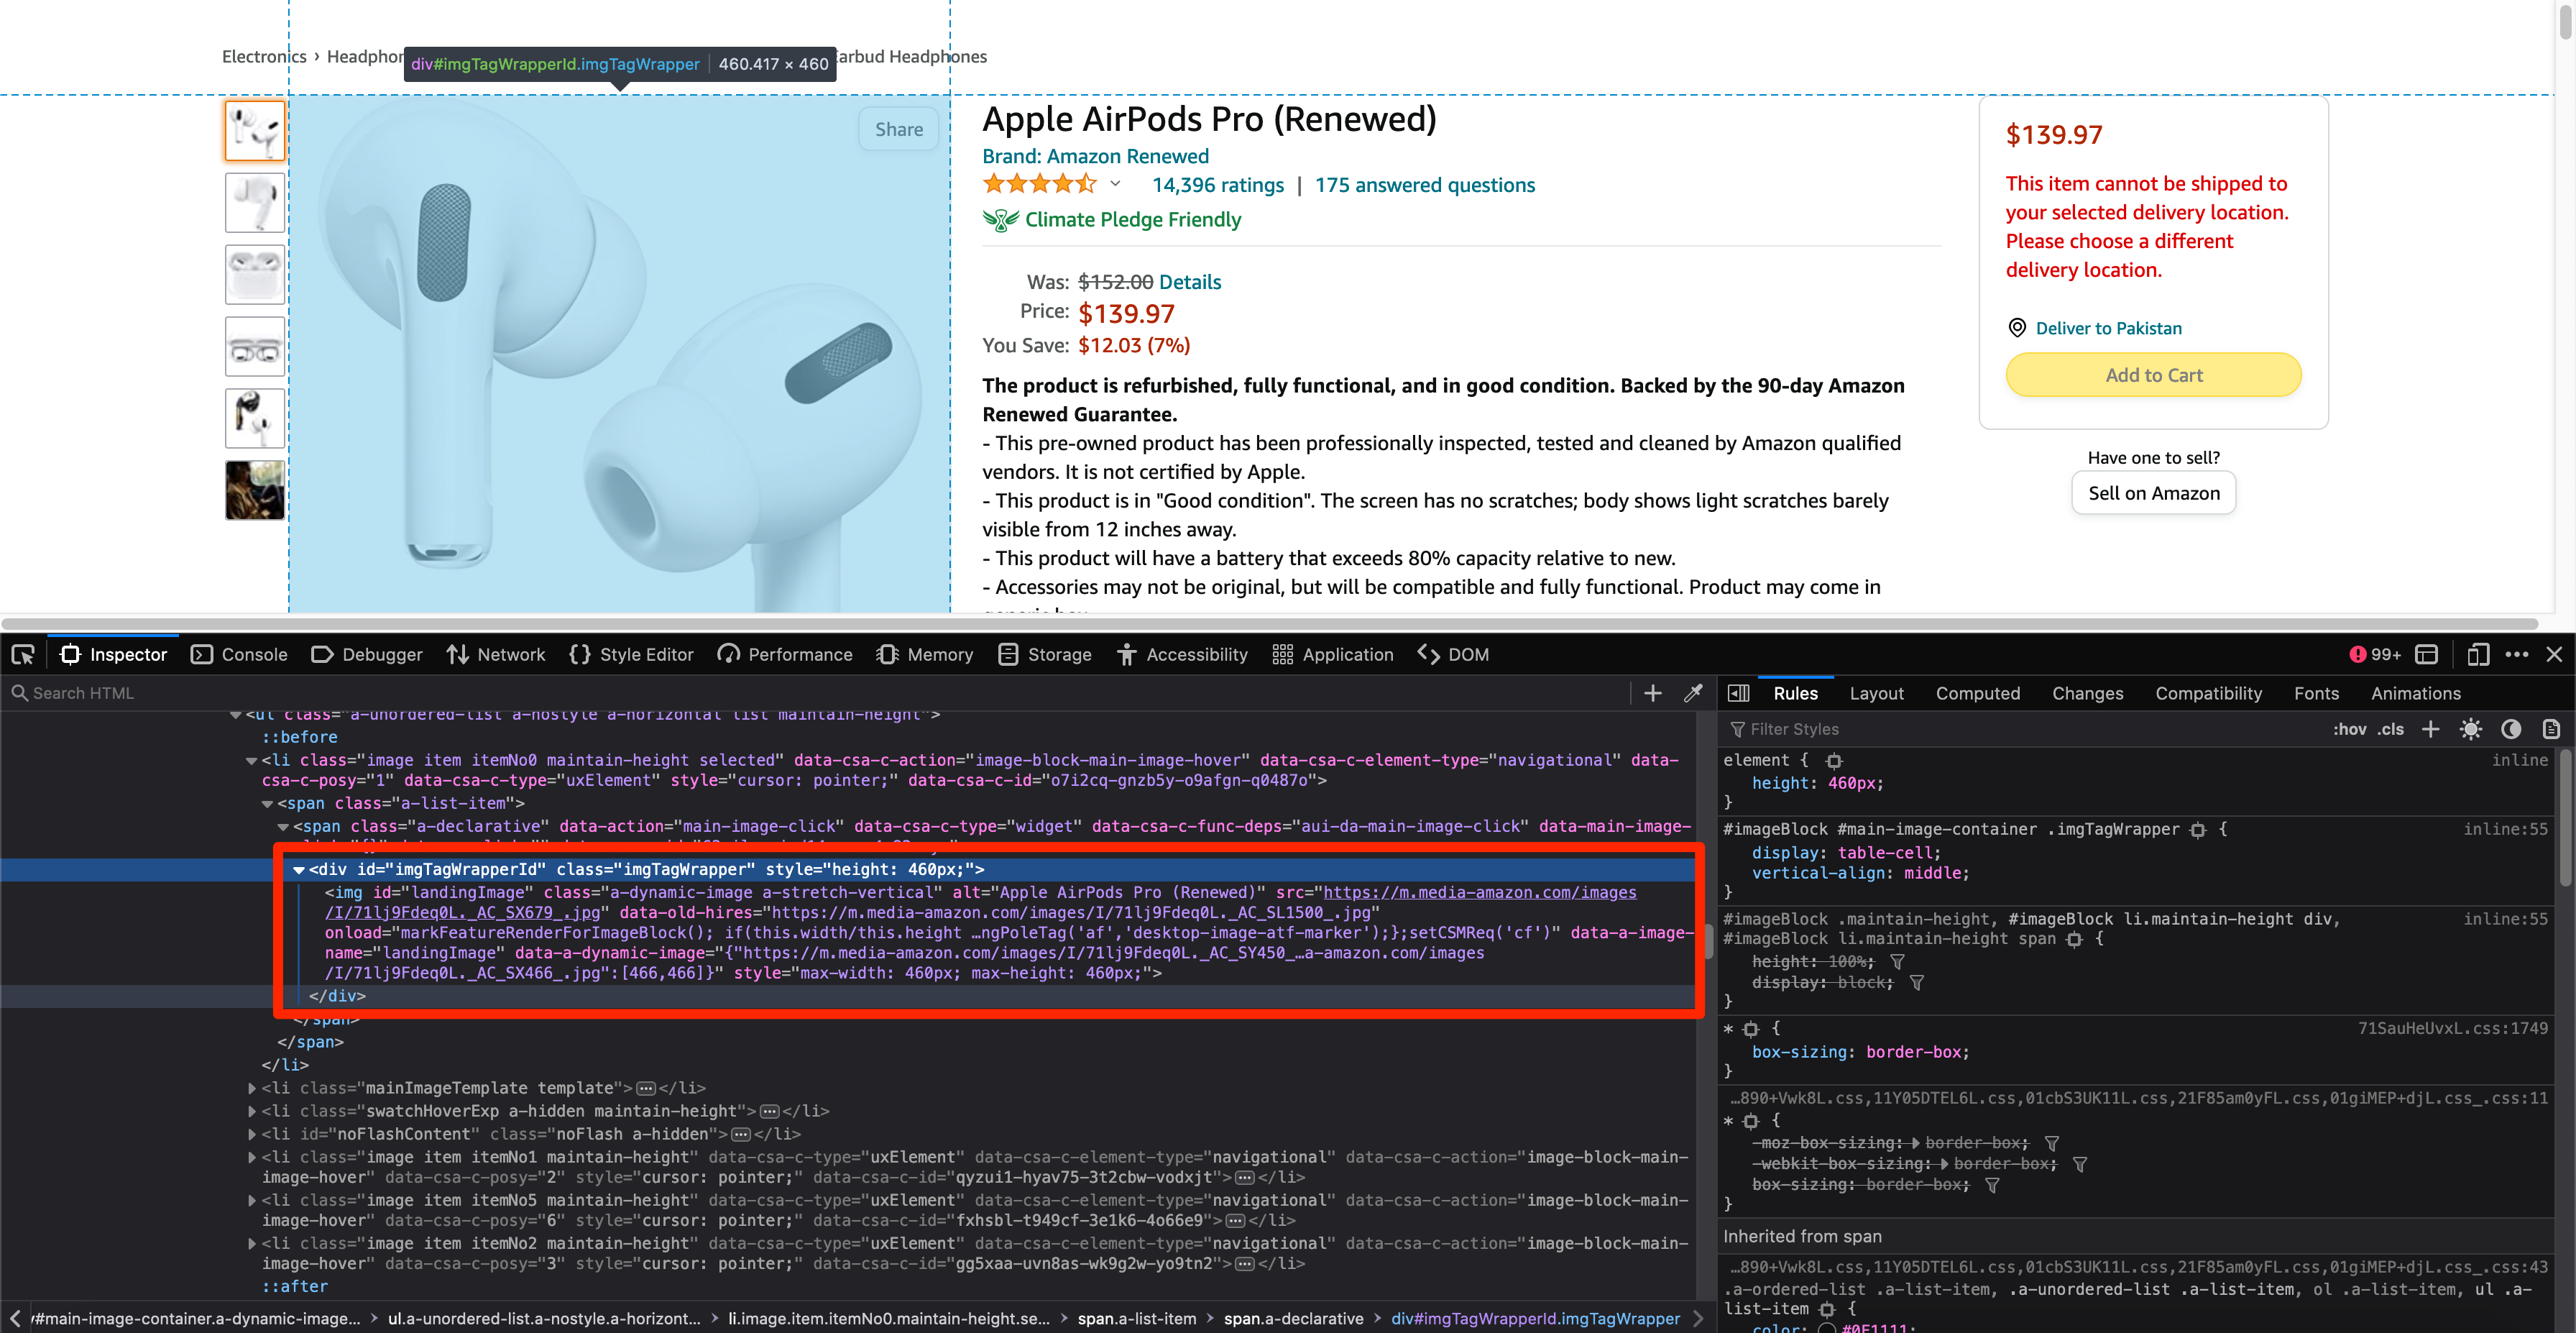Toggle print media simulation
This screenshot has width=2576, height=1333.
(2551, 729)
